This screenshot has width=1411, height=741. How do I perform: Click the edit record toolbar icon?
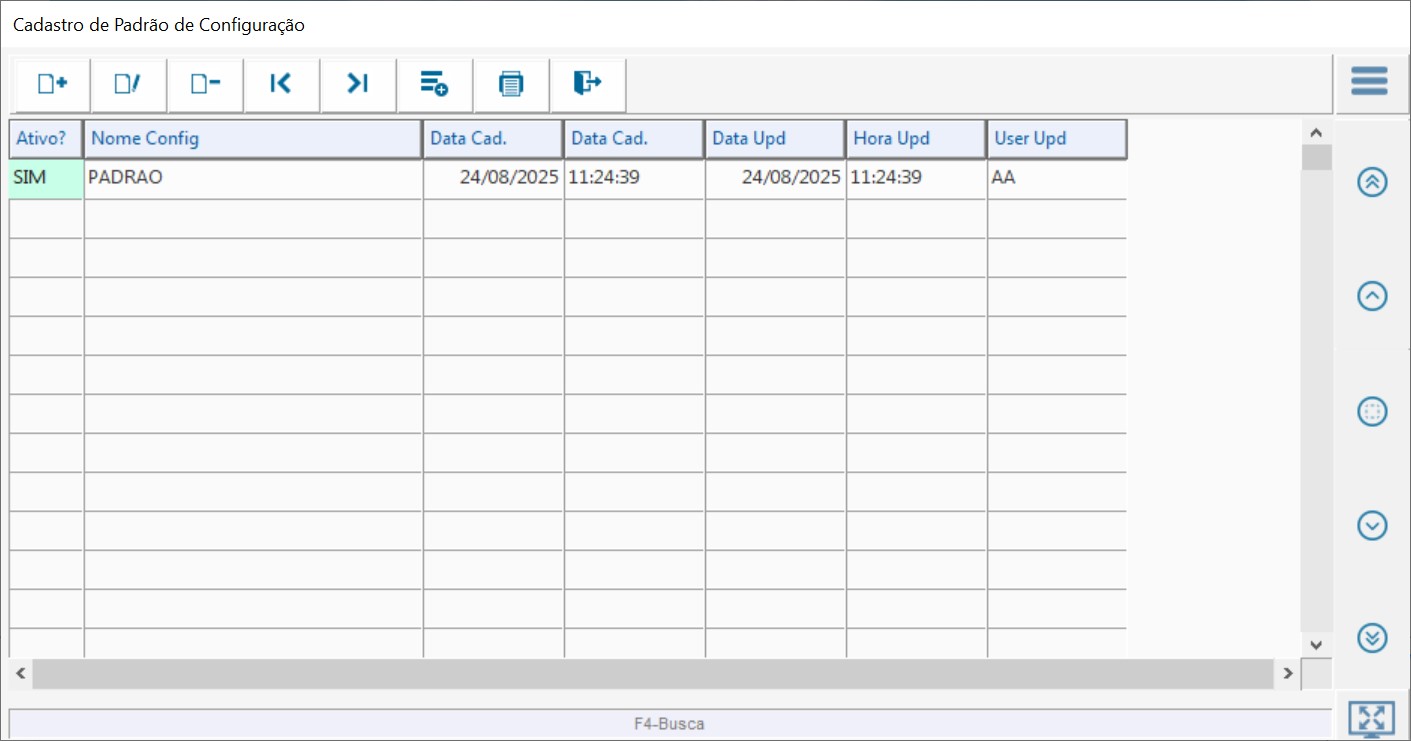tap(128, 84)
